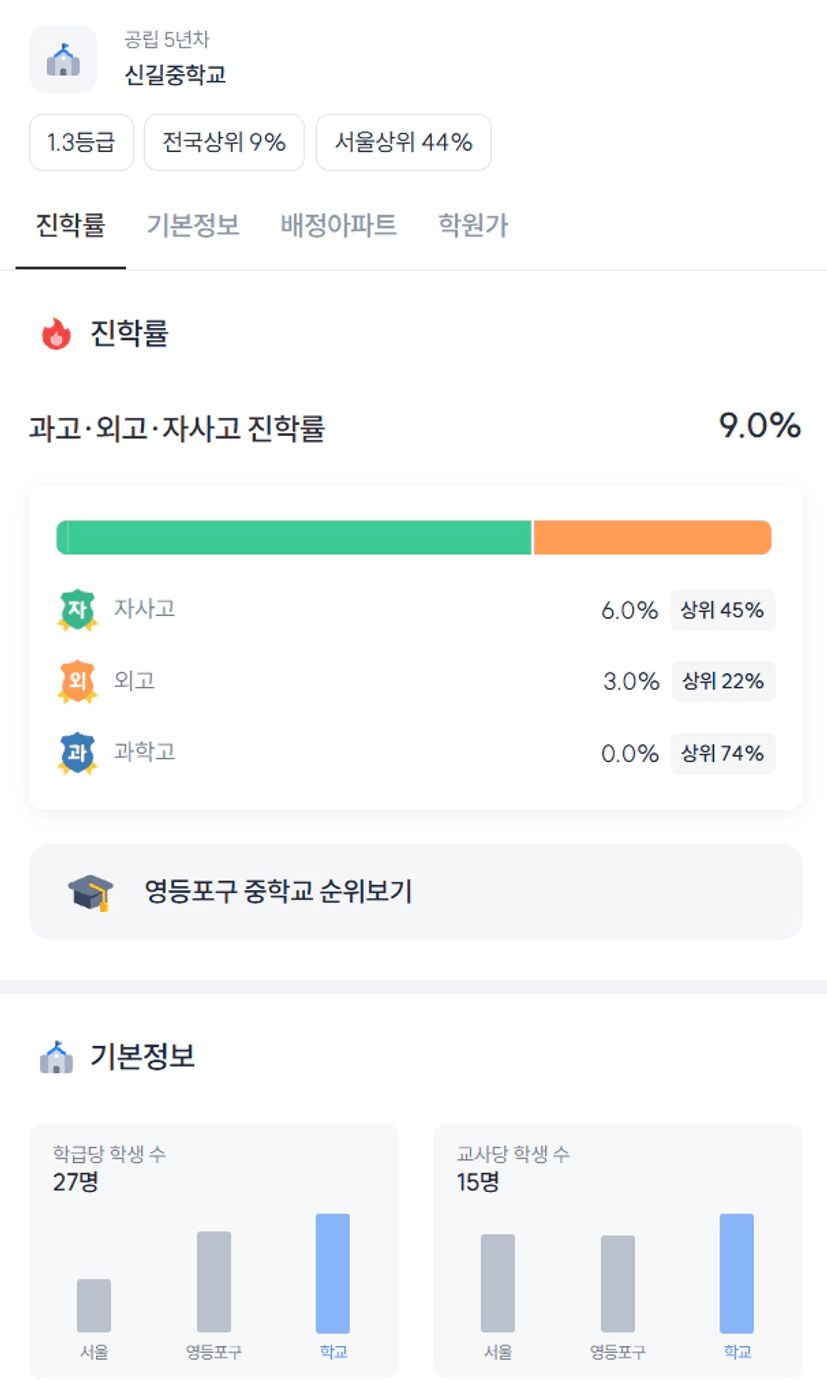
Task: Click the 상위 45% badge for 자사고
Action: [723, 610]
